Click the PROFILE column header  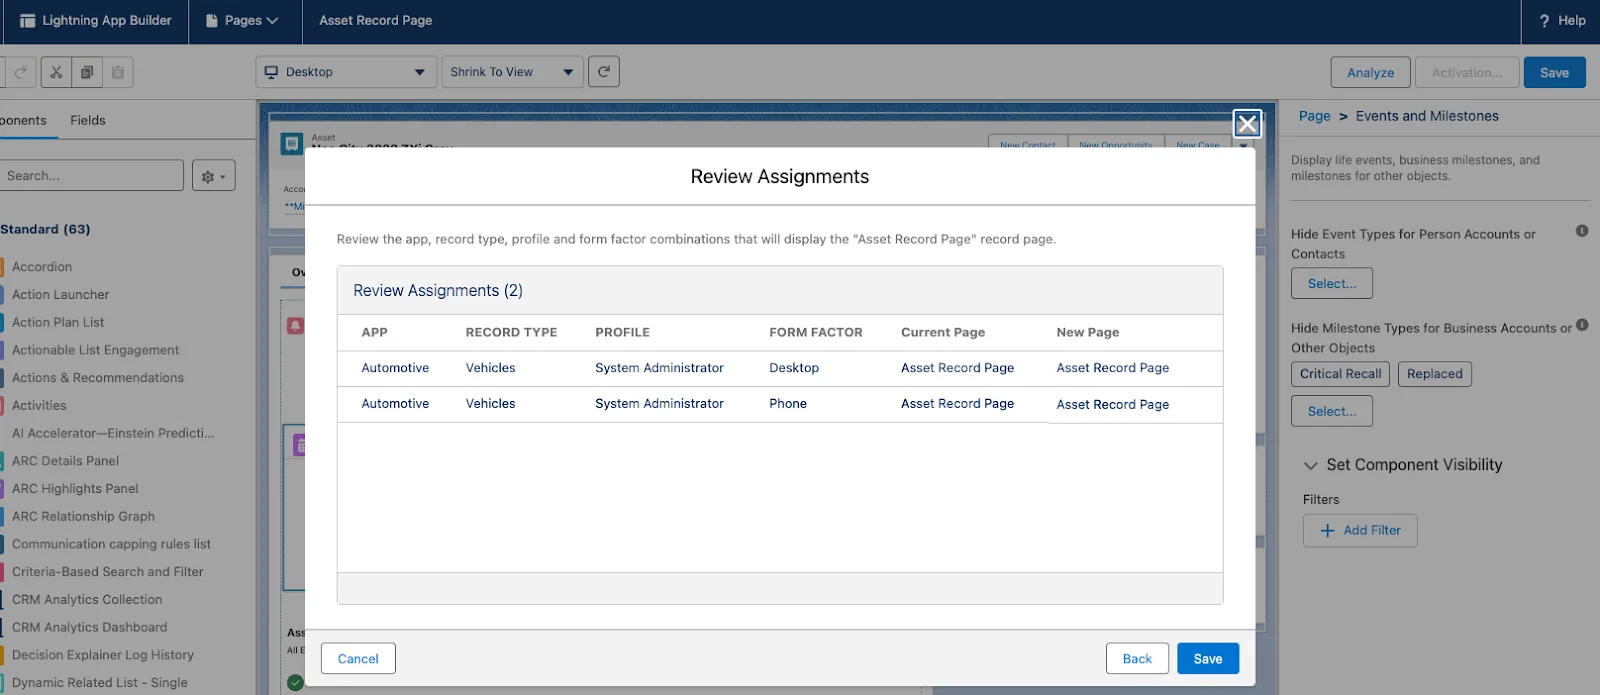click(x=622, y=333)
